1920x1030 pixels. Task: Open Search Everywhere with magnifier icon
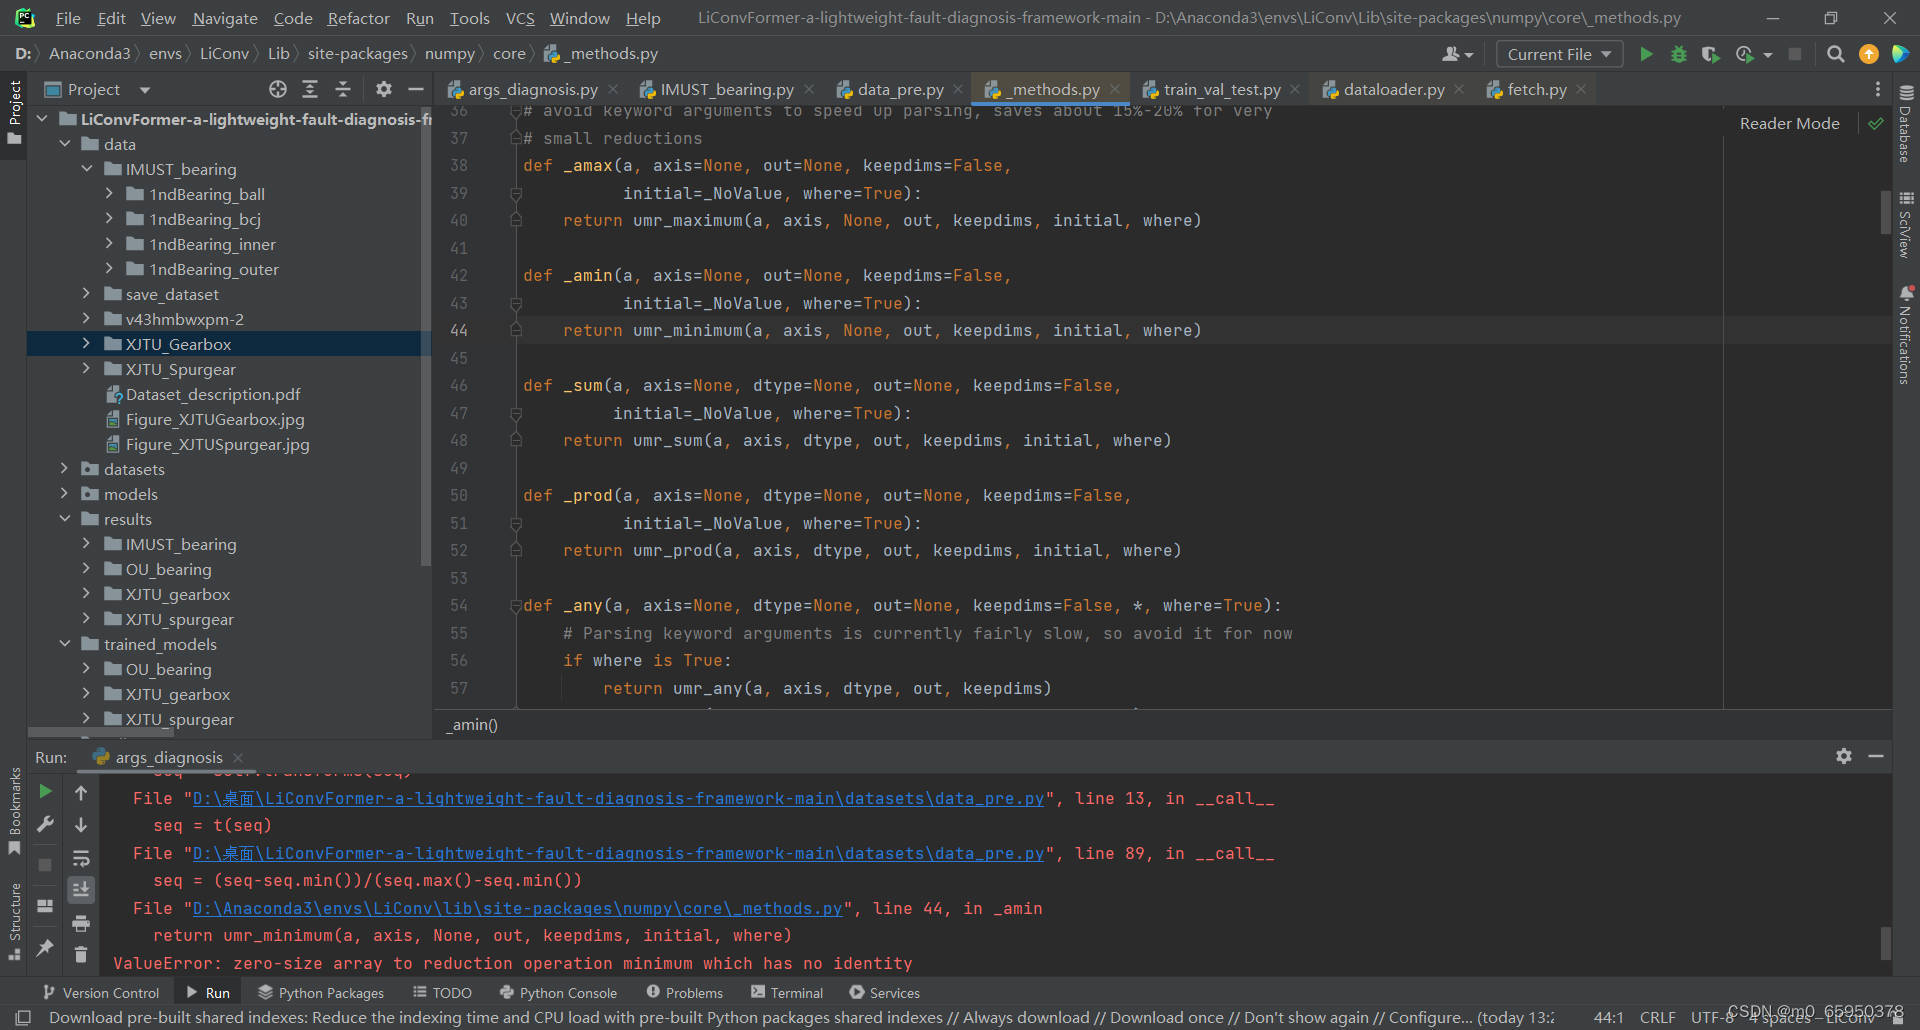click(x=1836, y=54)
